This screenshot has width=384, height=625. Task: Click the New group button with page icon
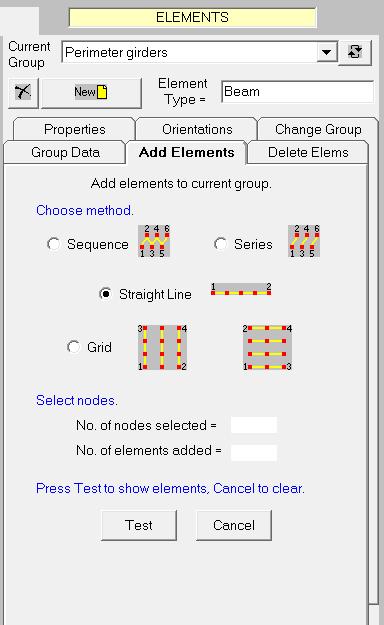coord(91,92)
